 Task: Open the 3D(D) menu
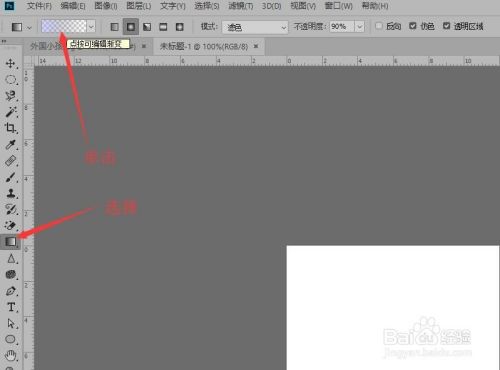point(271,6)
